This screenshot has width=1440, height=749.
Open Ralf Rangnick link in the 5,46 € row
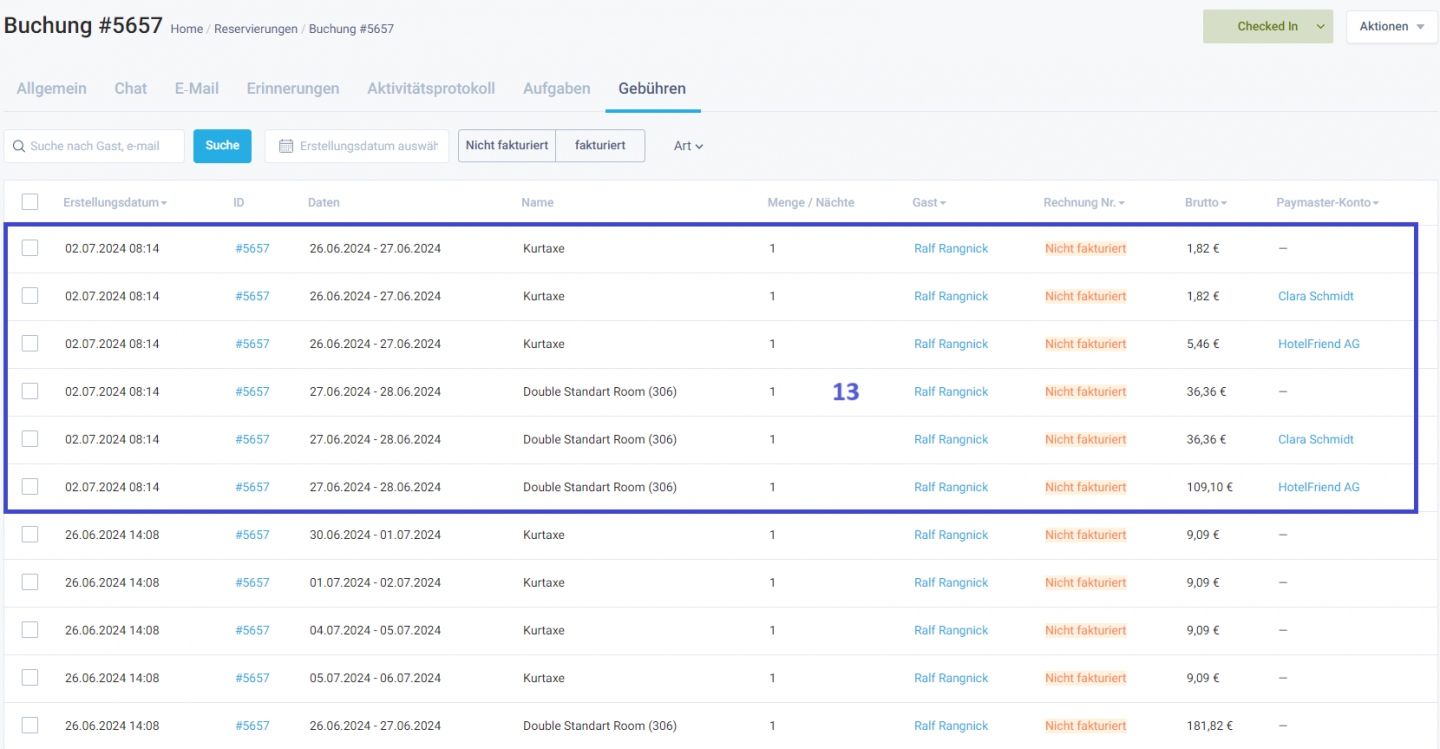point(951,344)
